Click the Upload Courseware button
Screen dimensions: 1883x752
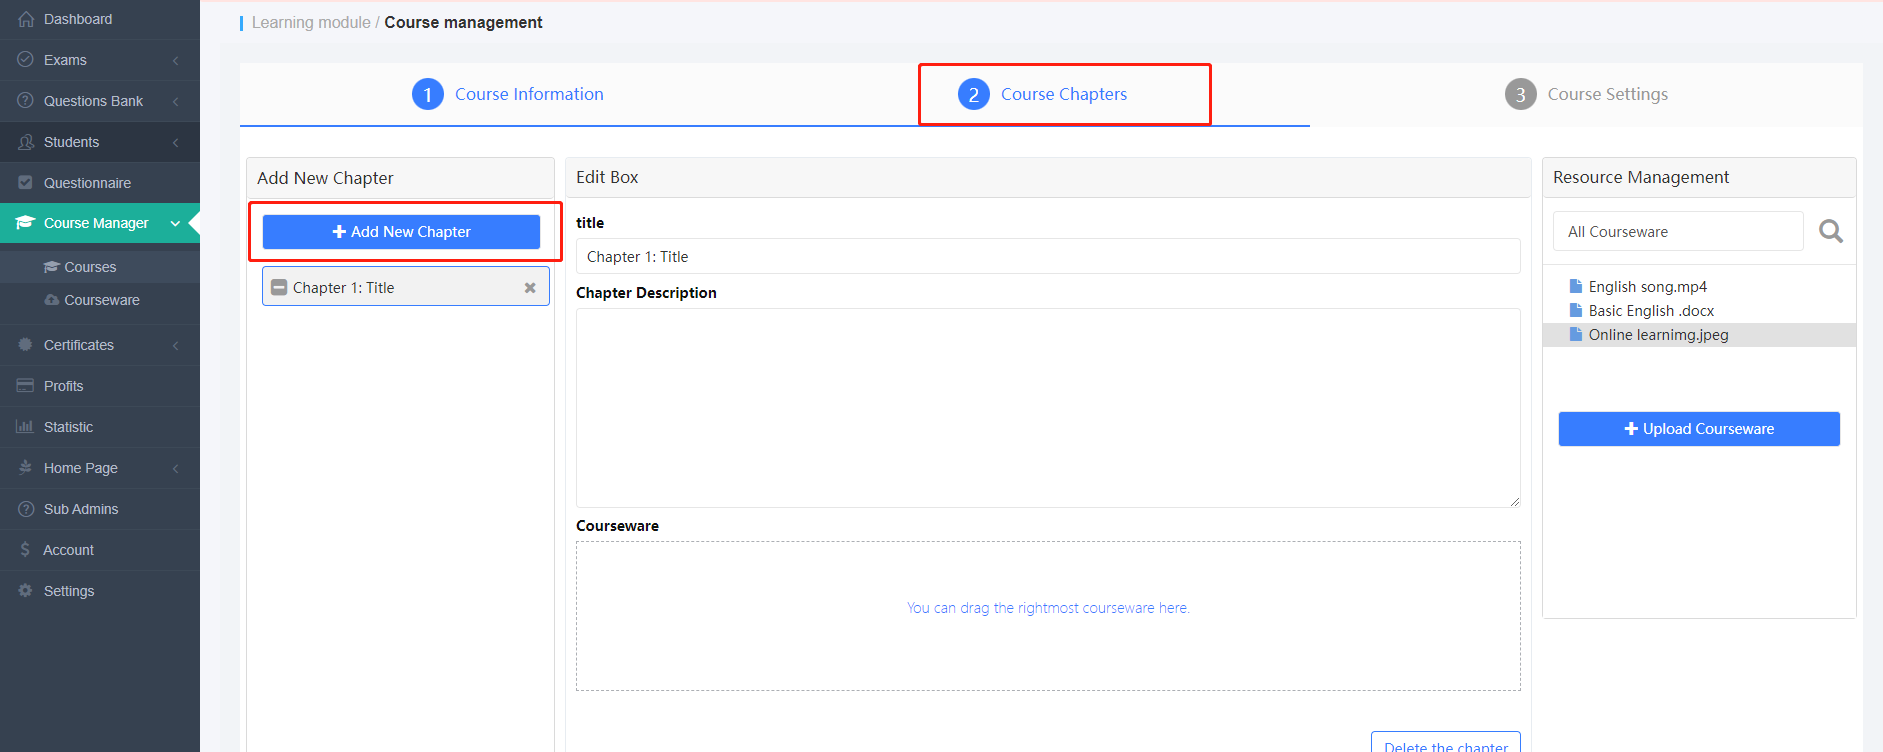click(x=1699, y=429)
